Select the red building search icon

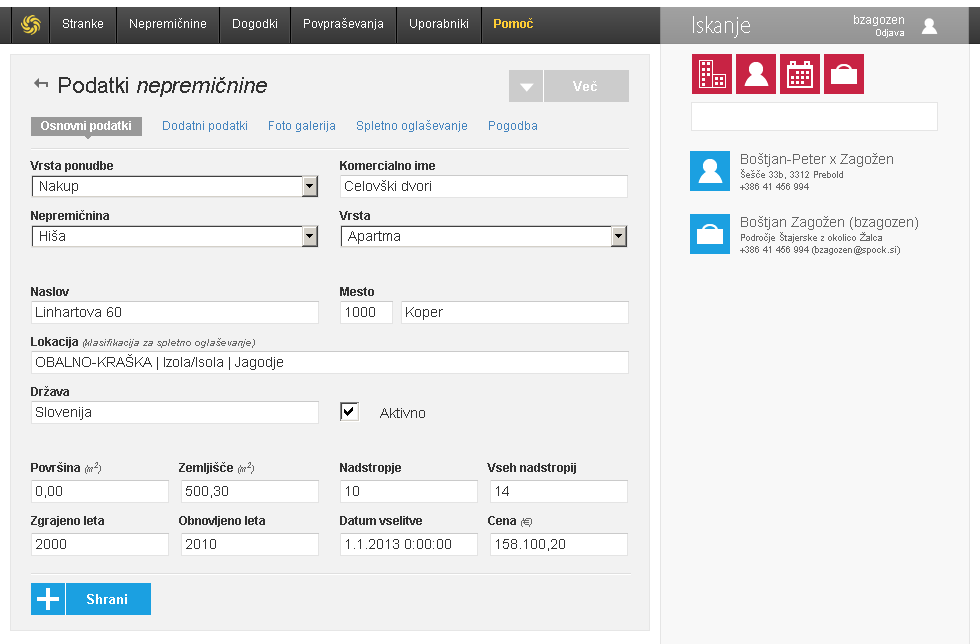tap(711, 74)
